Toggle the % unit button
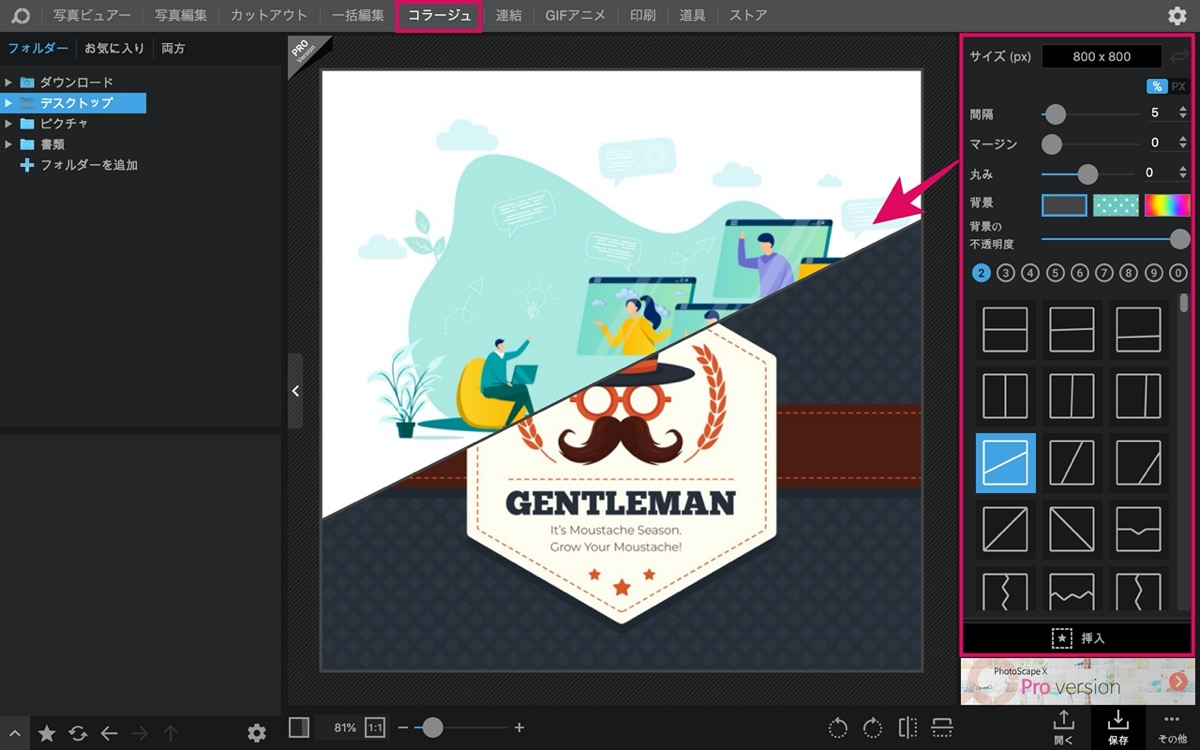 [1157, 87]
